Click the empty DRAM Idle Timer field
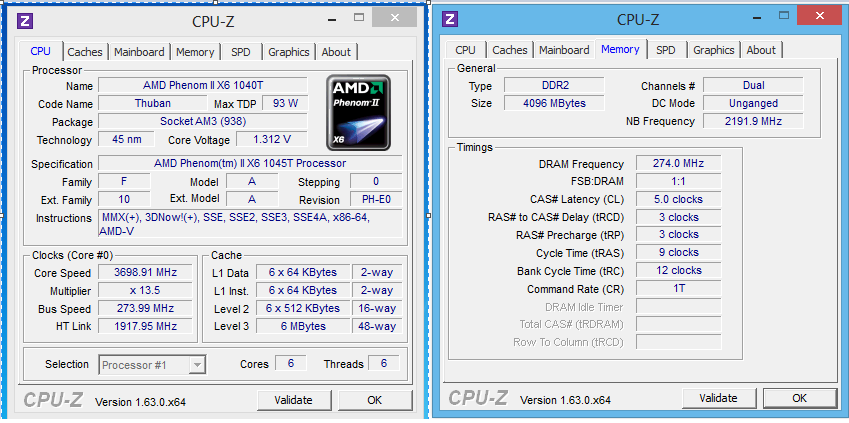The image size is (849, 423). (679, 307)
